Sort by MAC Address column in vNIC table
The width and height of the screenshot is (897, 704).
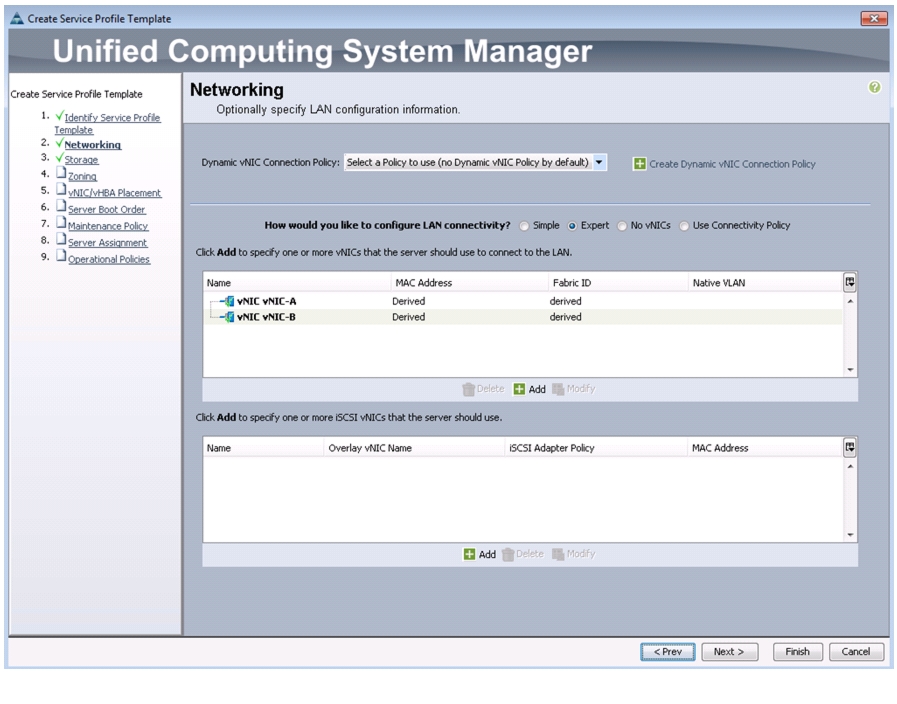point(469,283)
